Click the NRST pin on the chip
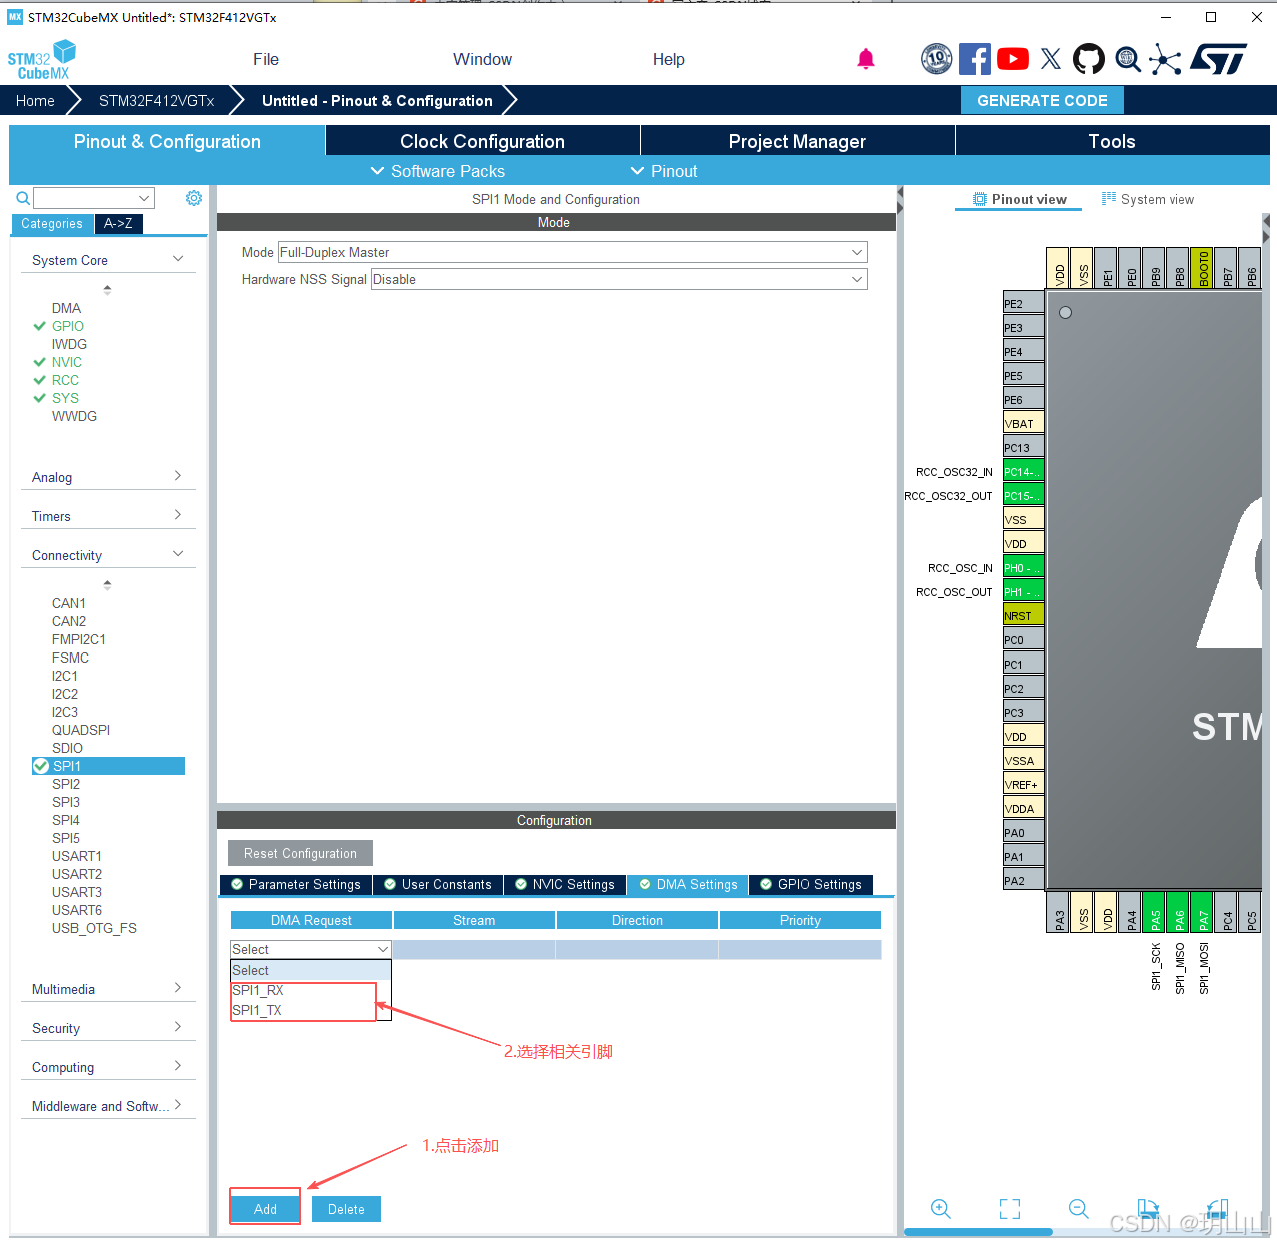This screenshot has width=1277, height=1245. tap(1024, 615)
